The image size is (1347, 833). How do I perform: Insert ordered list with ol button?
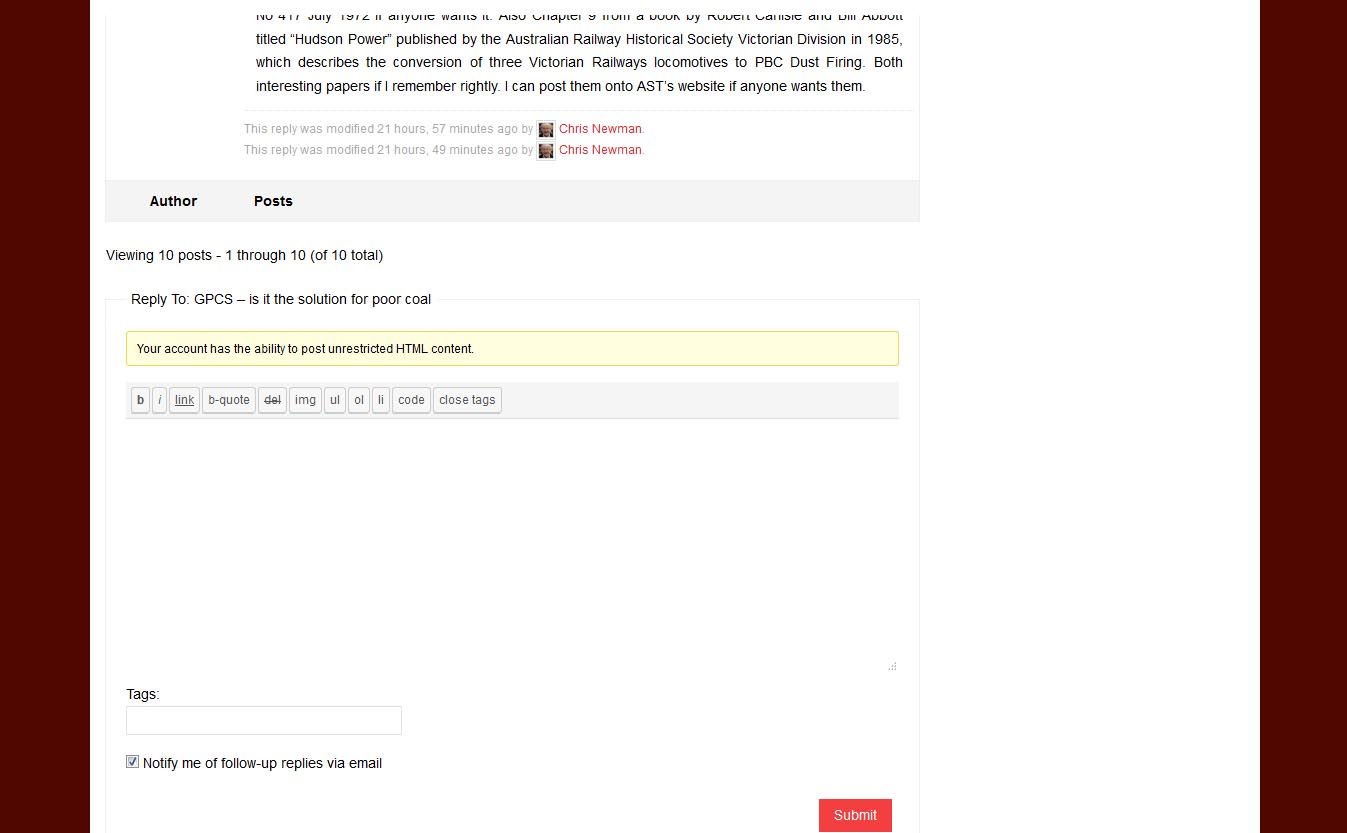coord(359,400)
